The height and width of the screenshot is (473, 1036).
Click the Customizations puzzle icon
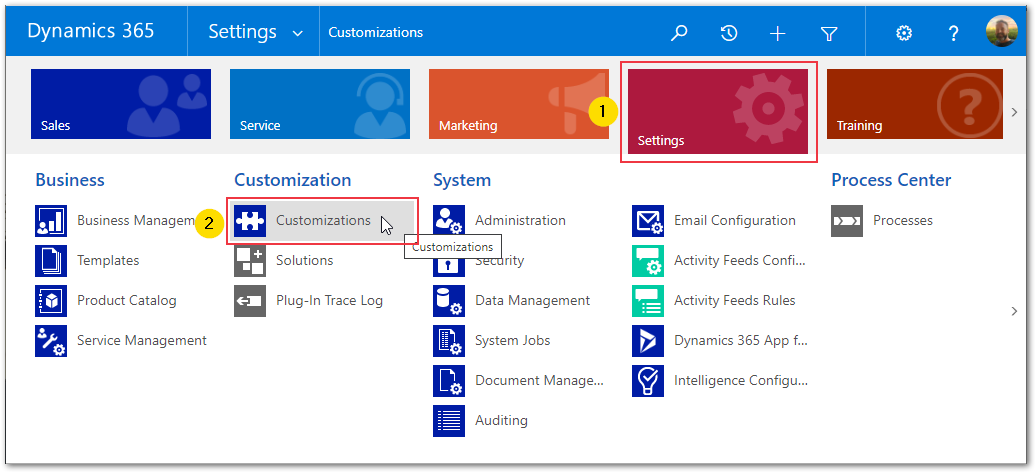(250, 221)
